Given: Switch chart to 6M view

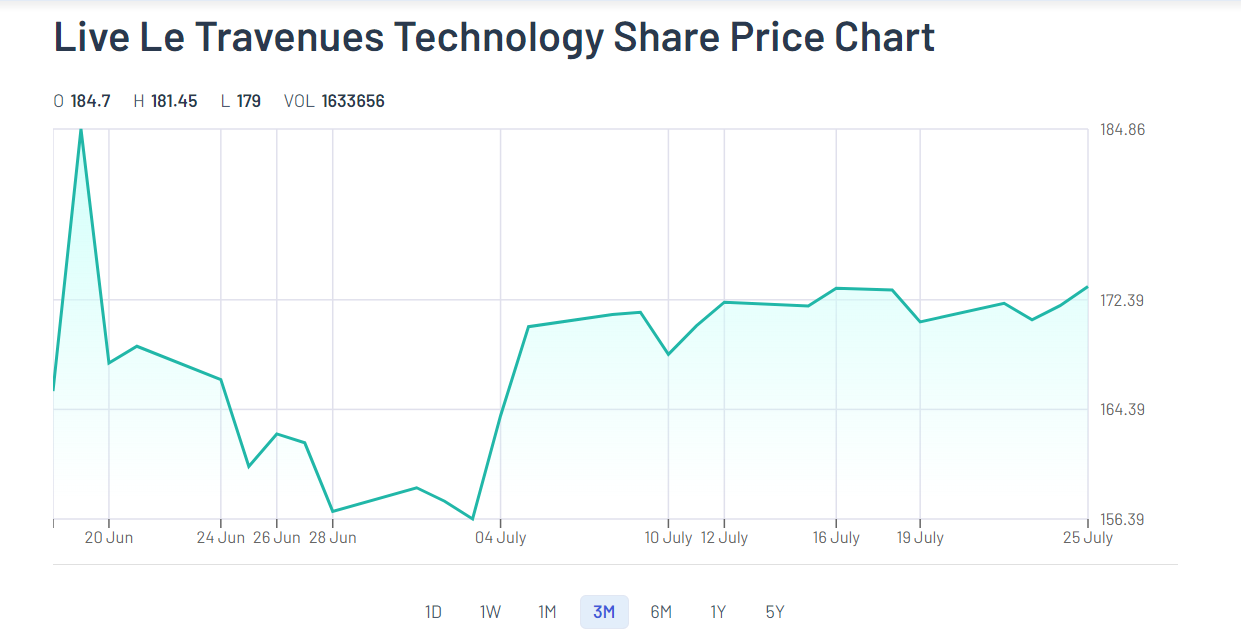Looking at the screenshot, I should coord(661,612).
